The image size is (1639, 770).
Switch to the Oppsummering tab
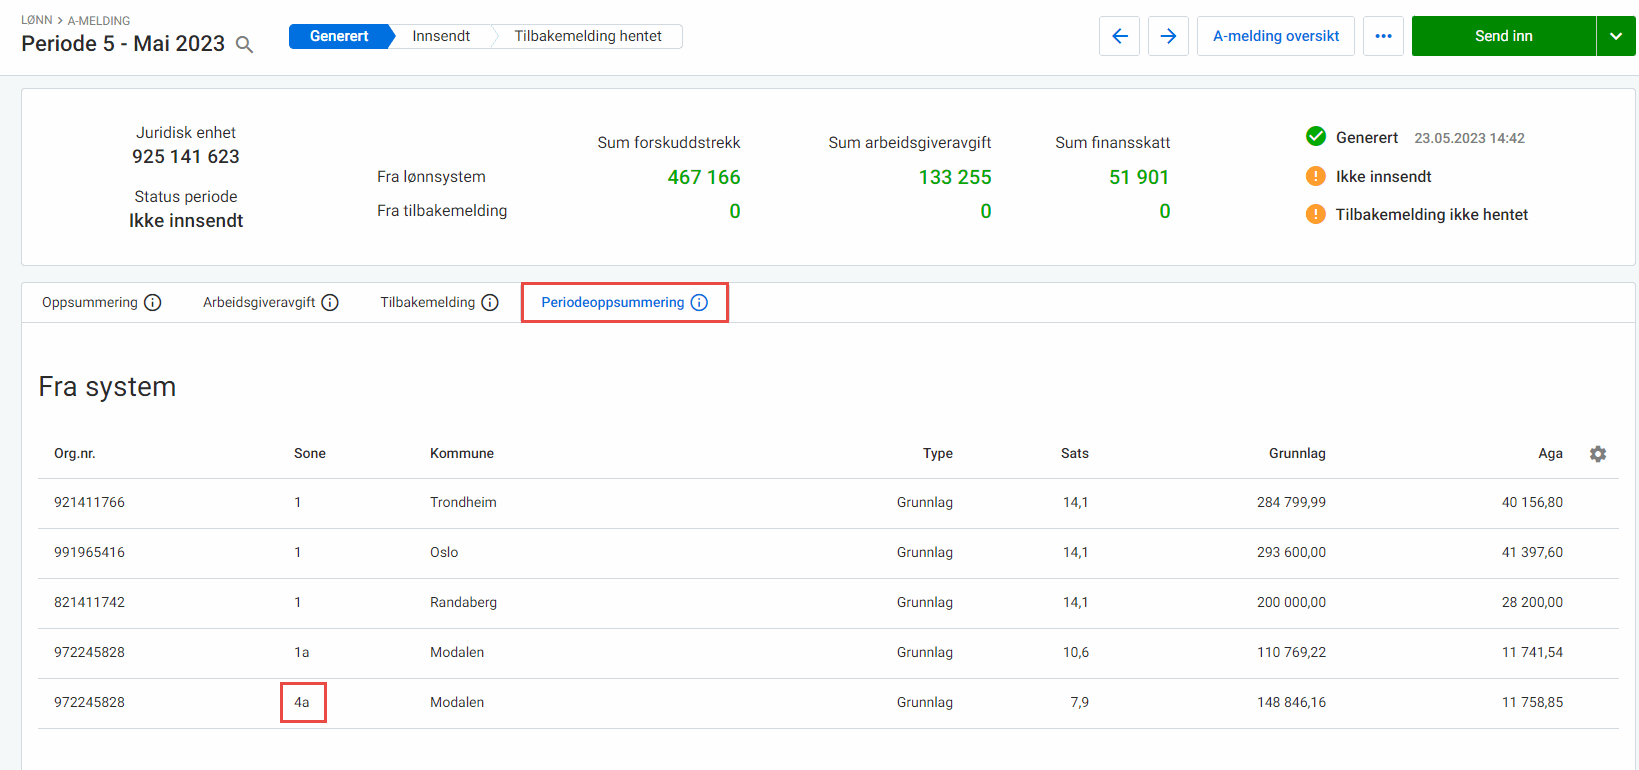tap(90, 303)
